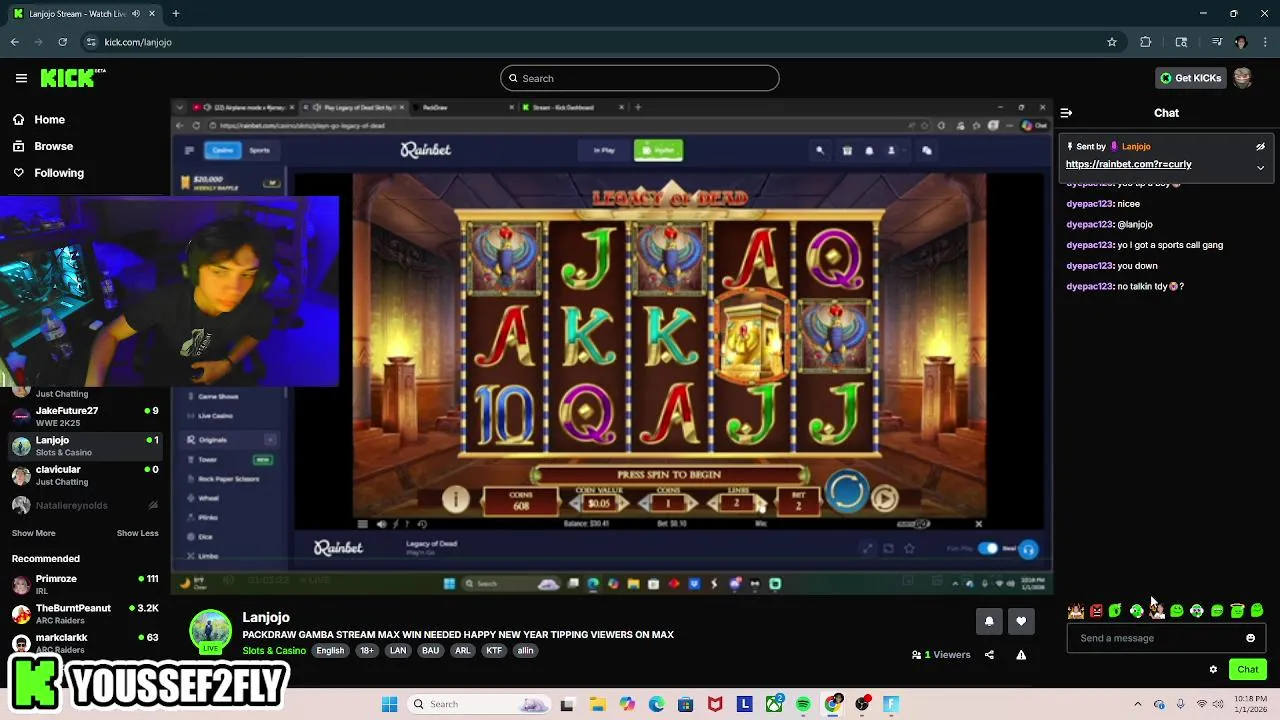Click the 18+ tag
Viewport: 1280px width, 720px height.
click(x=367, y=651)
